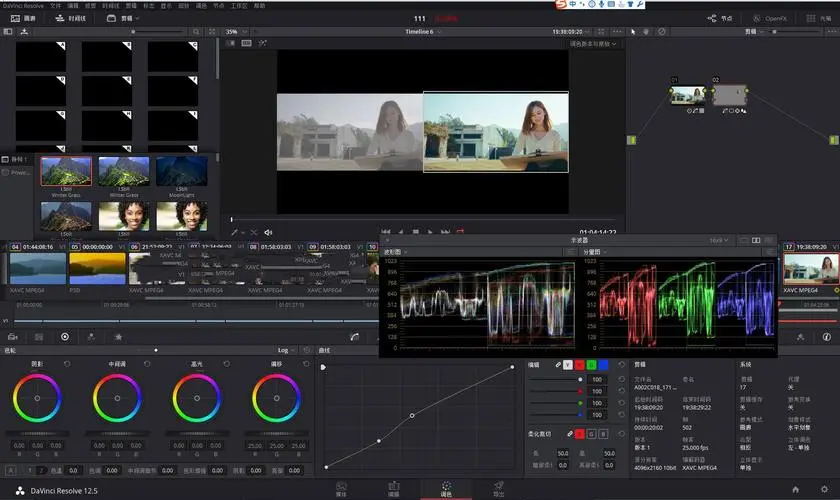
Task: Reset the Offset (偏移) color wheel
Action: [306, 364]
